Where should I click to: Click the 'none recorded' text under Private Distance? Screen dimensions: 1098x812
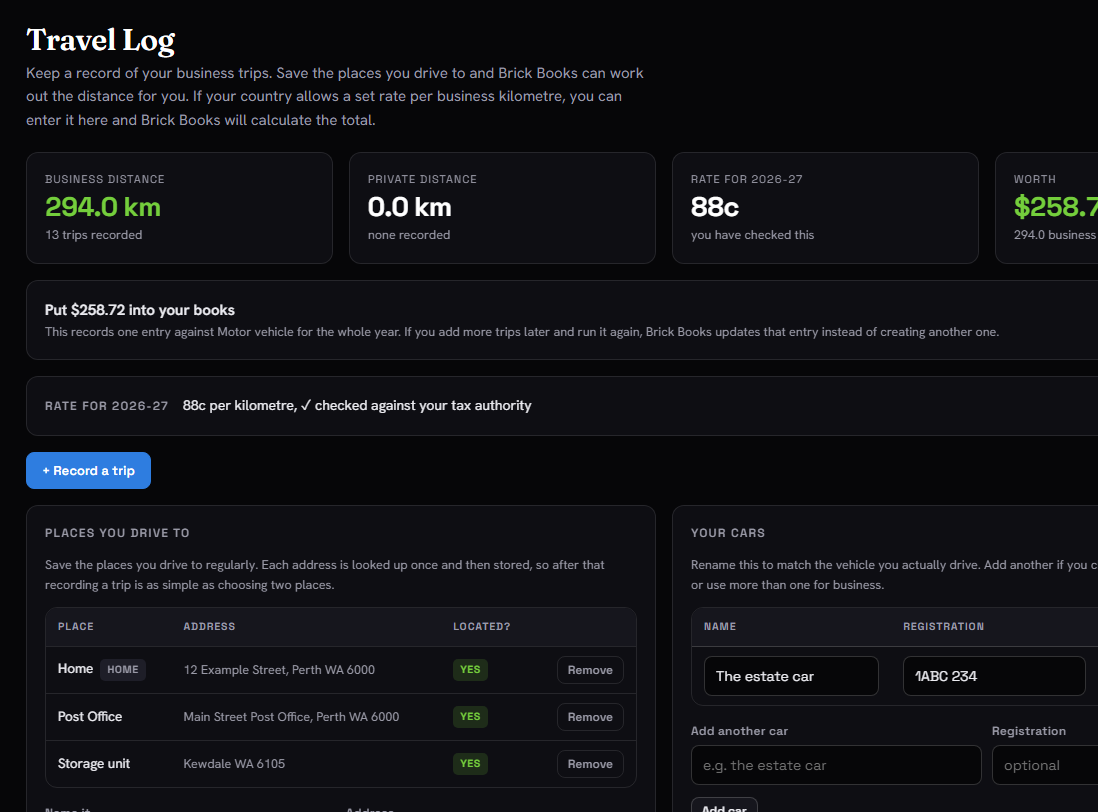(409, 235)
